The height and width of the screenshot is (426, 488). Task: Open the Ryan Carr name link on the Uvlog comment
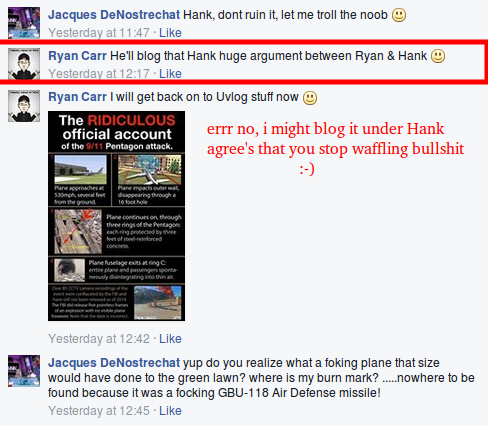pos(77,97)
